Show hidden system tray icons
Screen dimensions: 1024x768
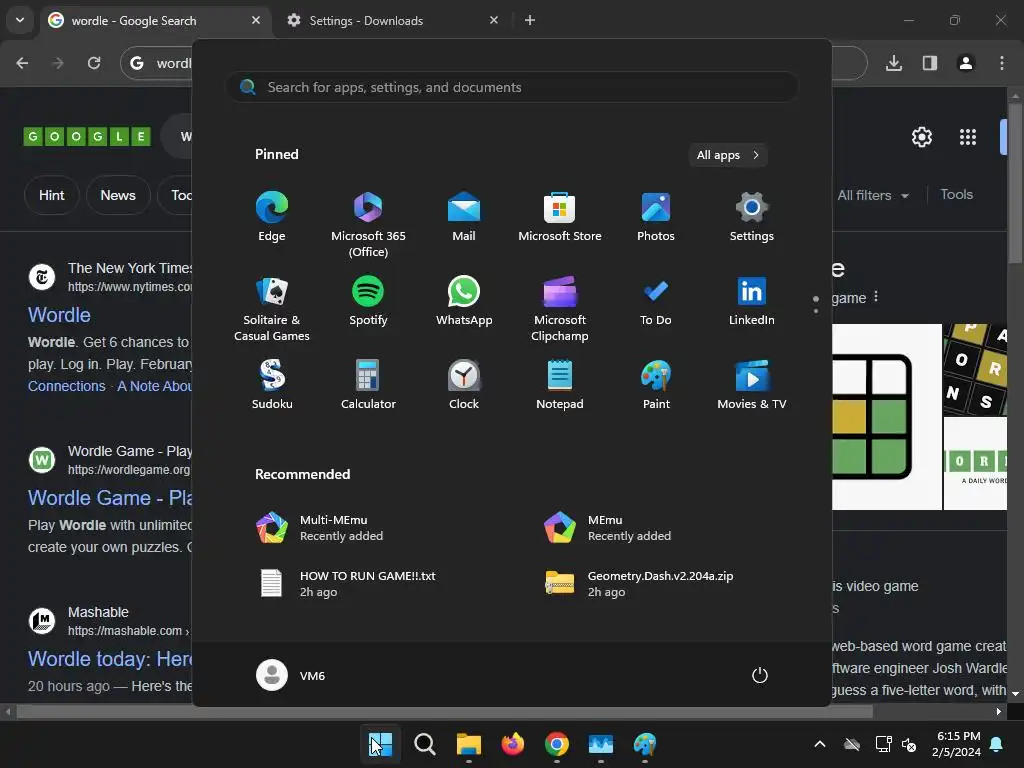(820, 744)
